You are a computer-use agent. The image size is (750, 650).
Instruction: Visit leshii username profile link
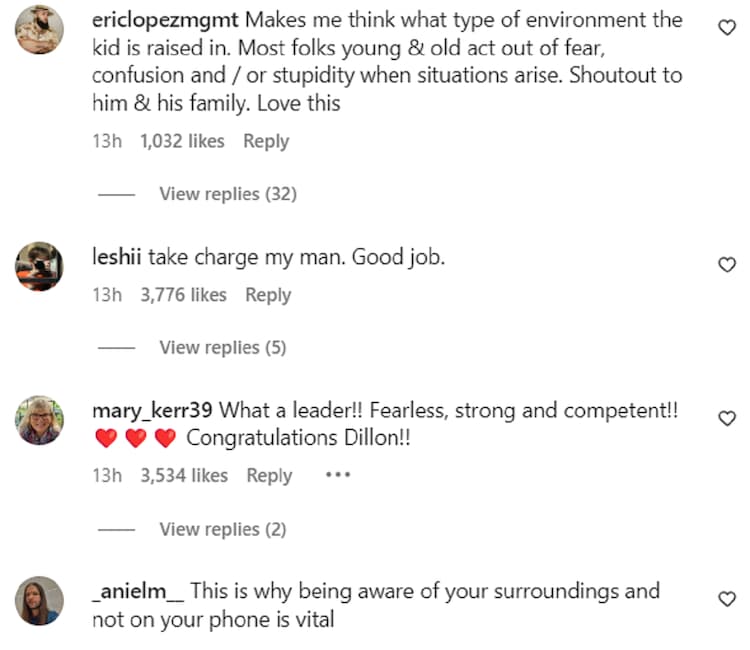coord(118,257)
